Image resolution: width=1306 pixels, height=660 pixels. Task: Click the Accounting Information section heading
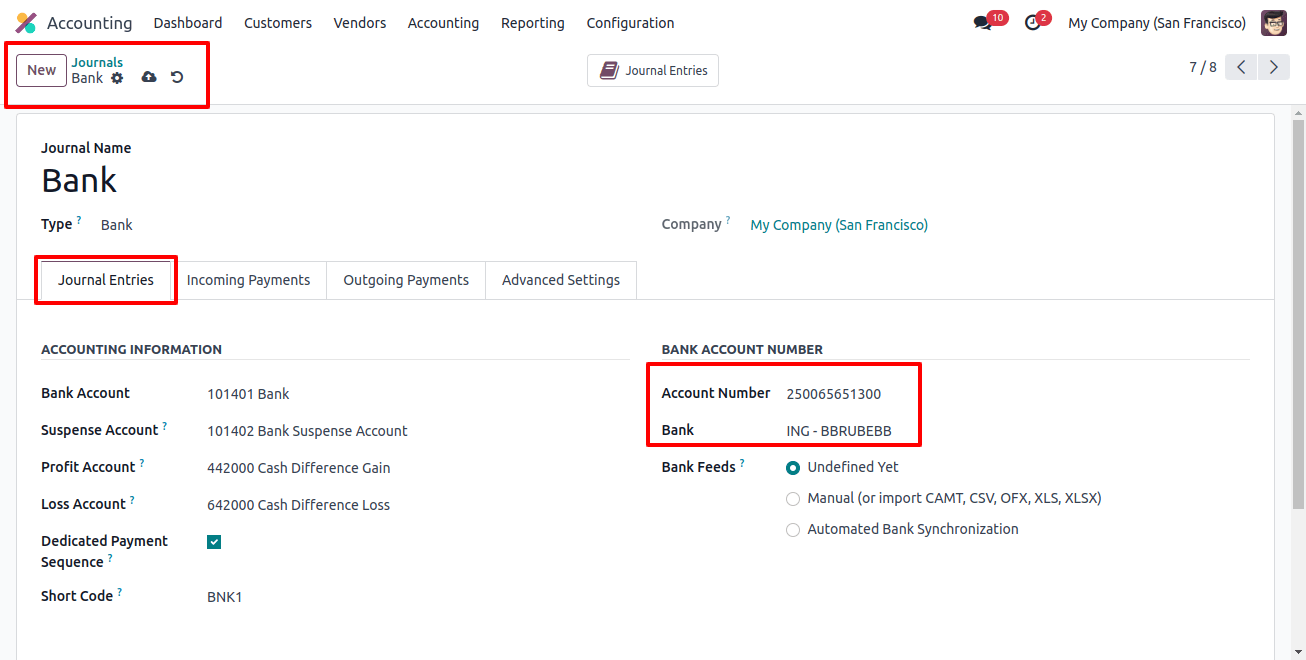(x=131, y=350)
